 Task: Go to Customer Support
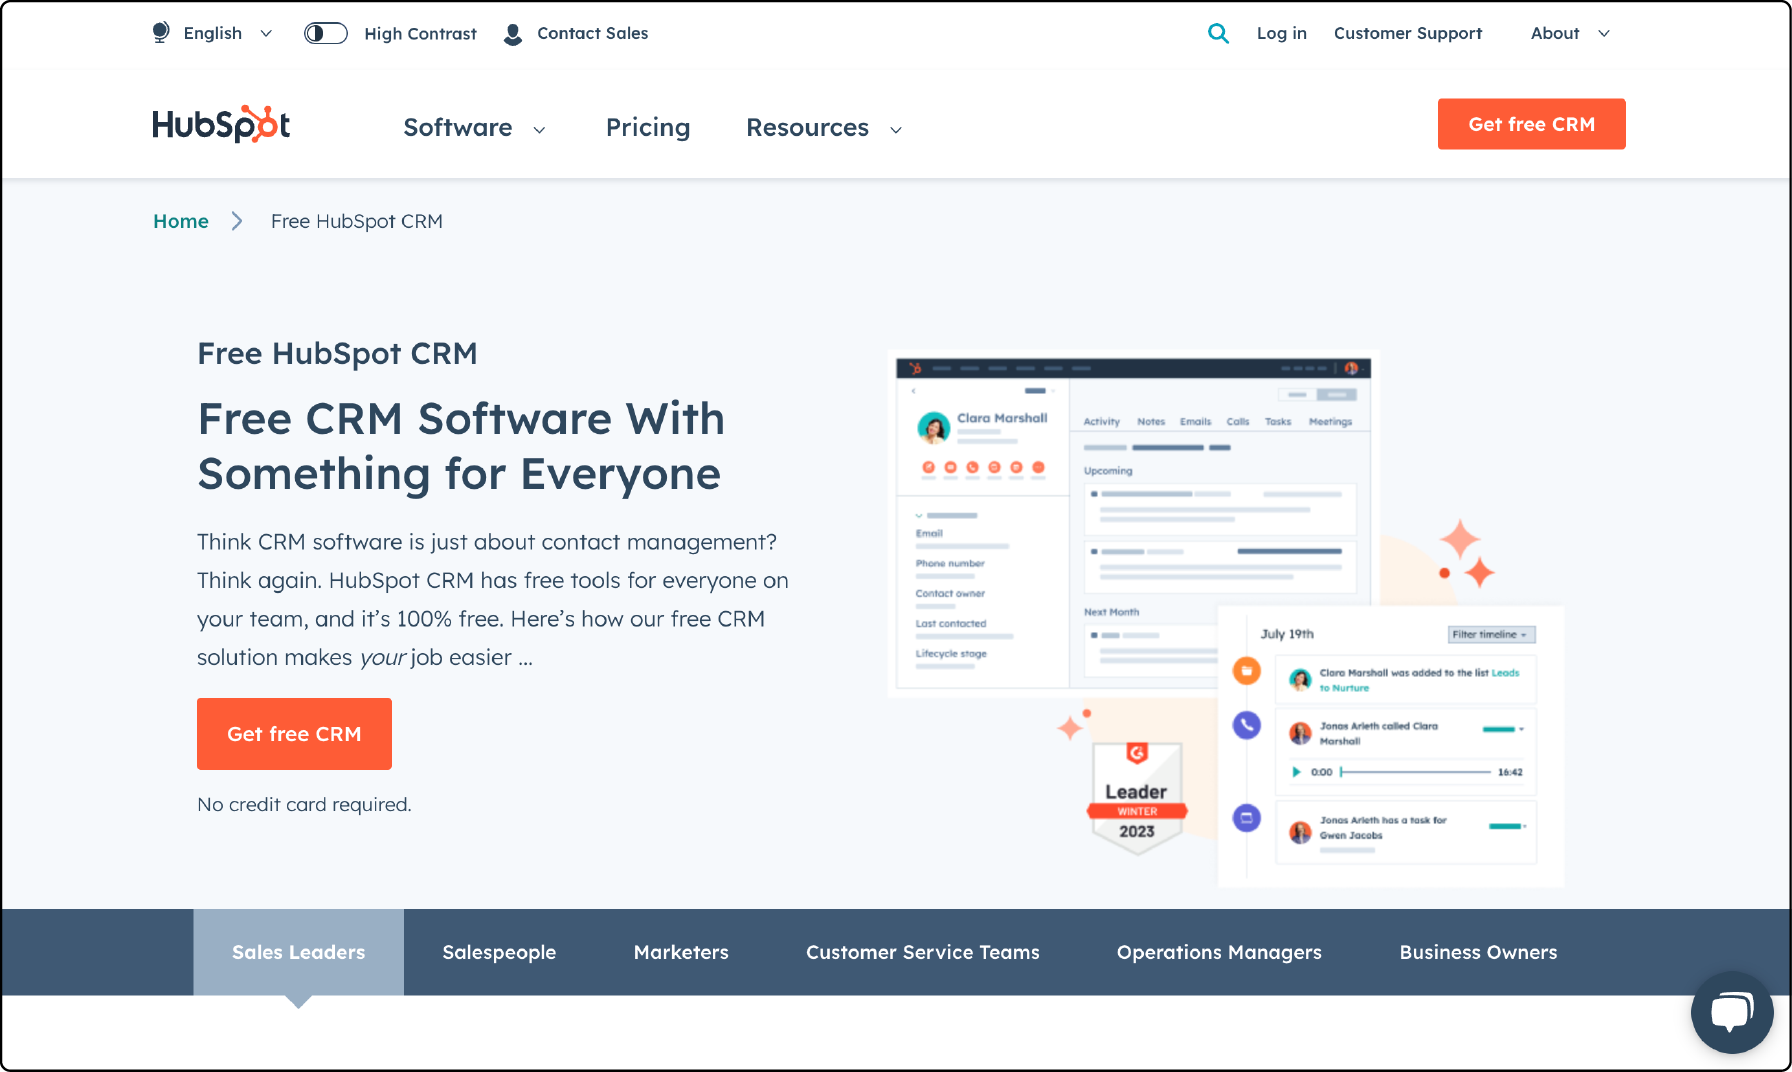pos(1408,33)
